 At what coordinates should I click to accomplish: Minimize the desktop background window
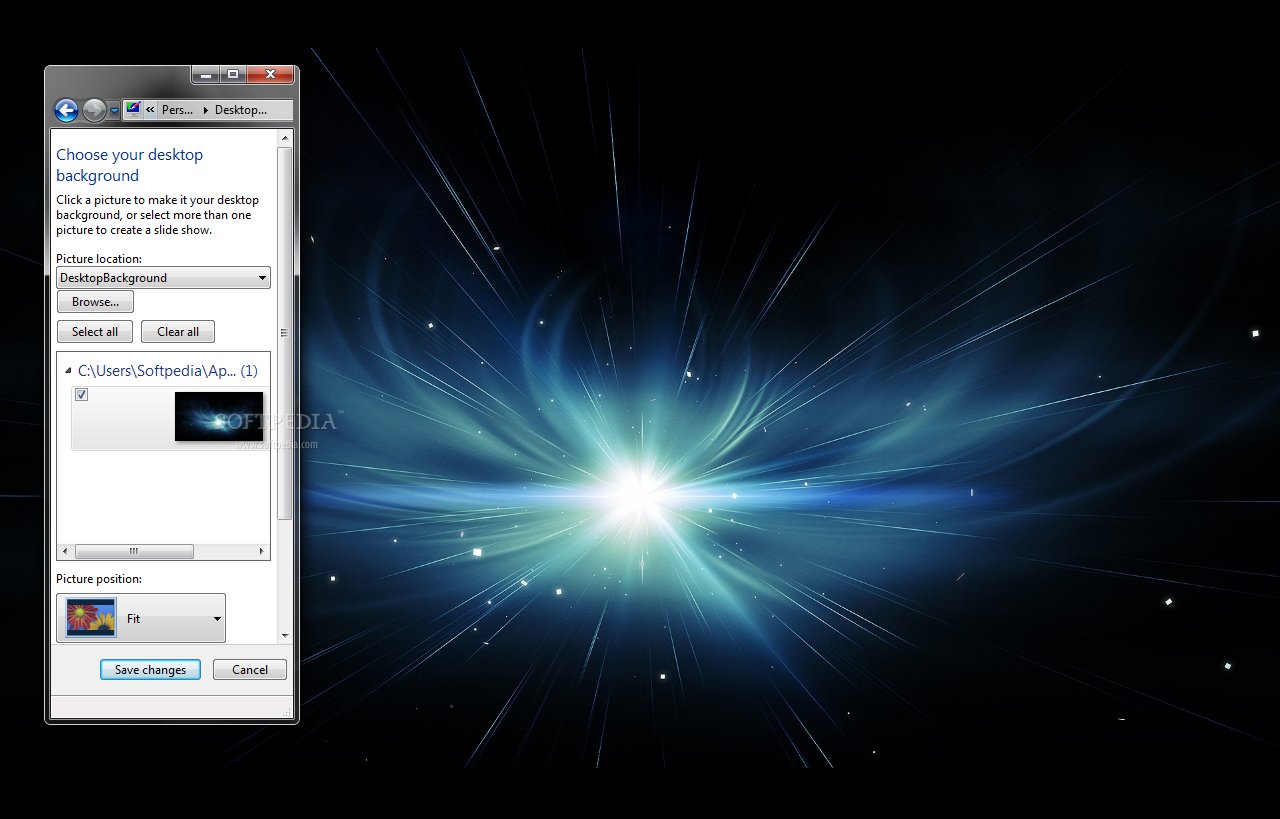[205, 74]
